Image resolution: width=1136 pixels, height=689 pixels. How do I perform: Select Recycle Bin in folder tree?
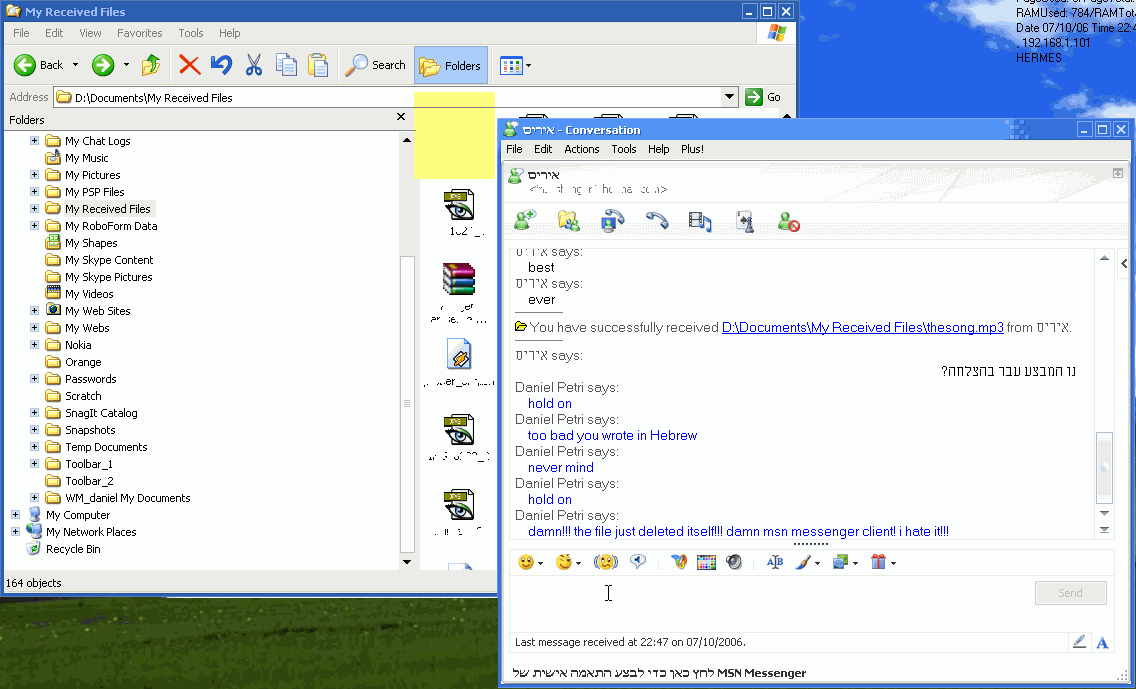tap(72, 549)
